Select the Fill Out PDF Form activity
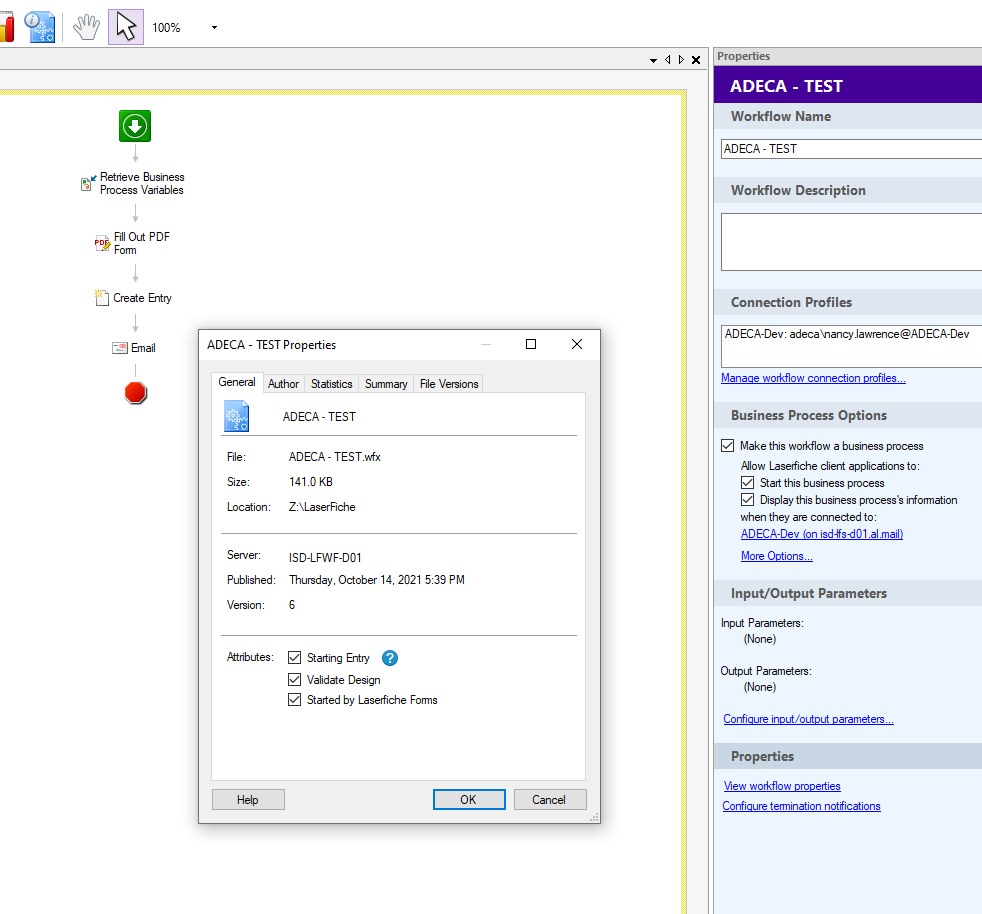 click(x=102, y=243)
